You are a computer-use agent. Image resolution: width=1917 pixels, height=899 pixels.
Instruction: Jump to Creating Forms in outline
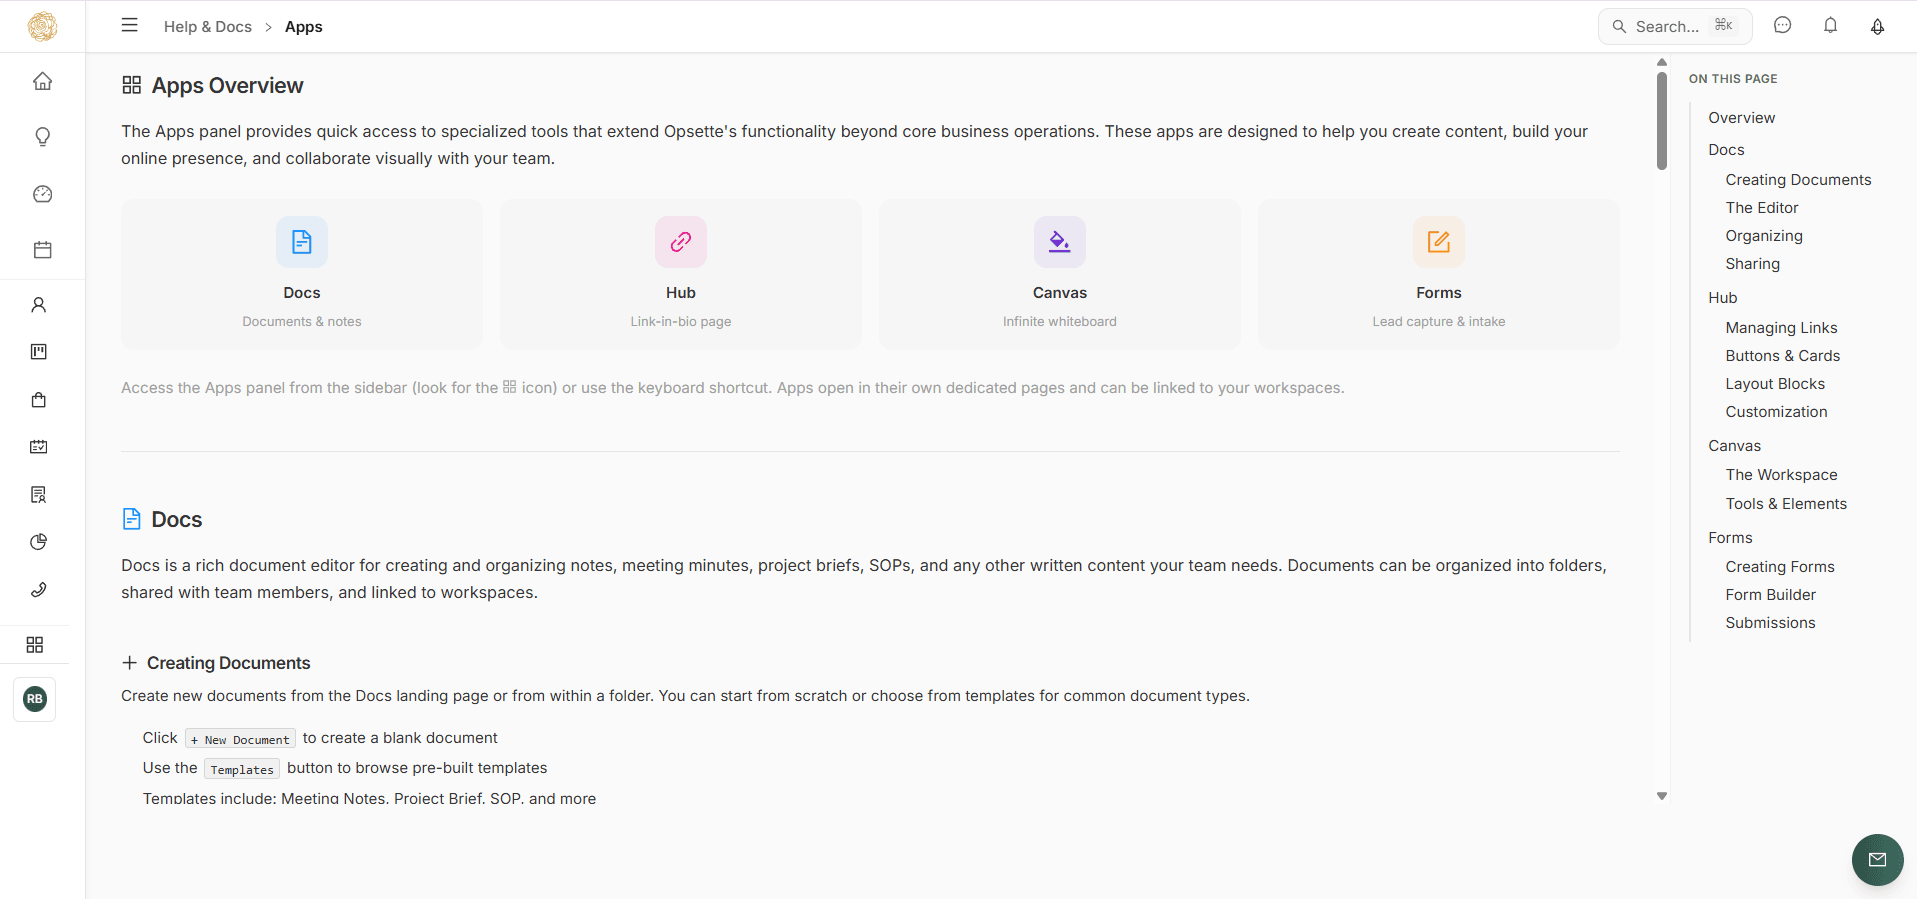click(1780, 567)
